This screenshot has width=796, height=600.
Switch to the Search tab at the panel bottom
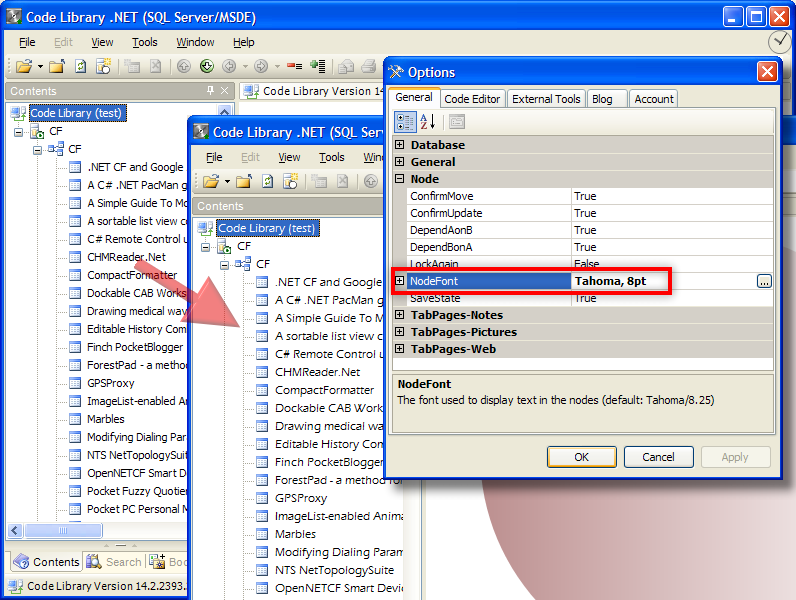pyautogui.click(x=114, y=562)
